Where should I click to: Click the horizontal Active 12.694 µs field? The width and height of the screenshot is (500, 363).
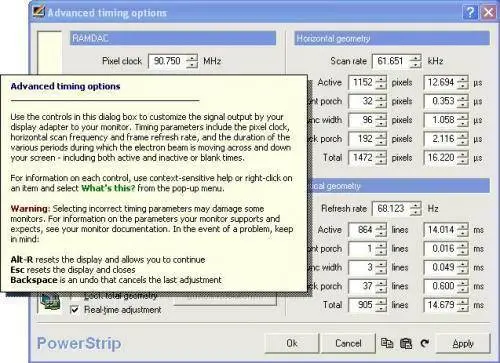tap(441, 82)
